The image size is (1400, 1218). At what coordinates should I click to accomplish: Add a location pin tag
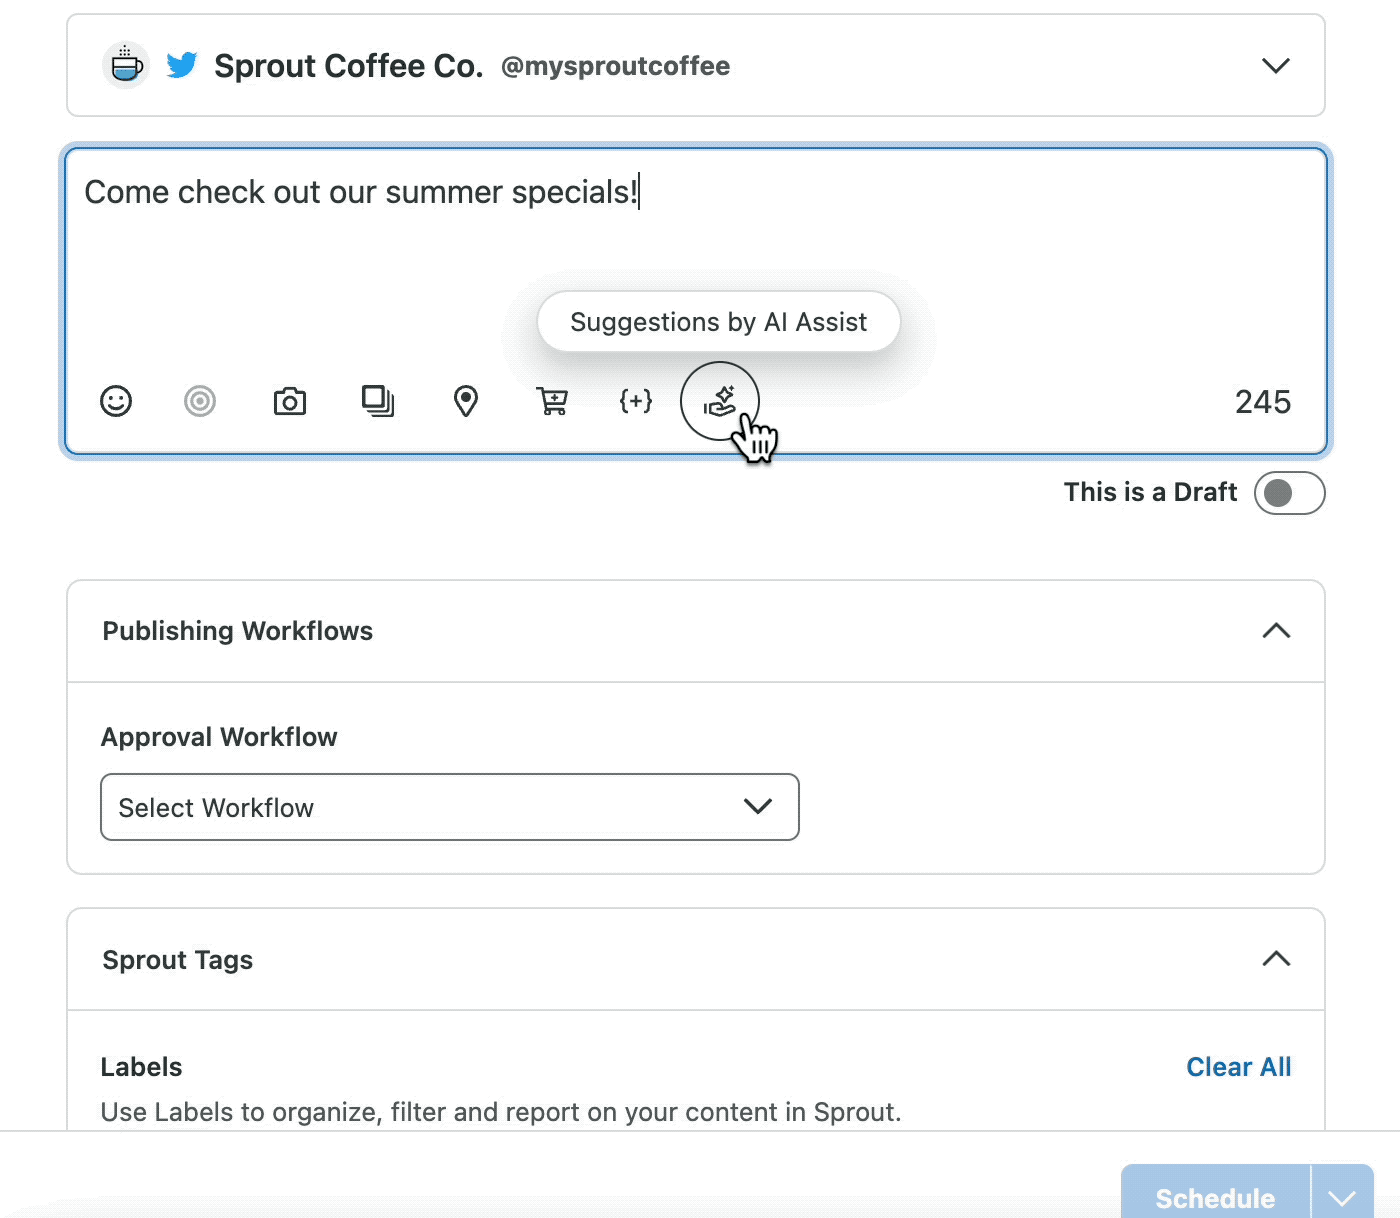pyautogui.click(x=466, y=401)
